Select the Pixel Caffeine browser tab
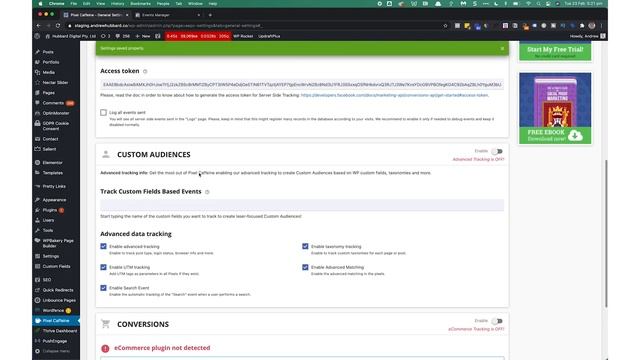 click(96, 15)
